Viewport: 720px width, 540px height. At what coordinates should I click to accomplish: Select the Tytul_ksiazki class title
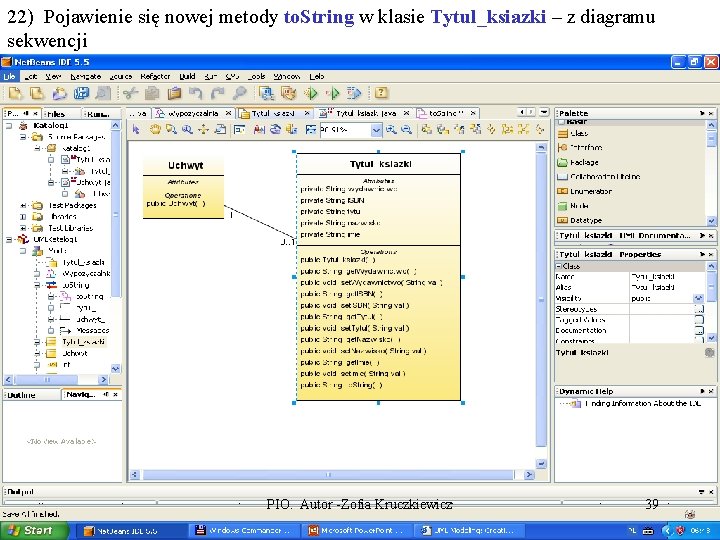point(379,164)
